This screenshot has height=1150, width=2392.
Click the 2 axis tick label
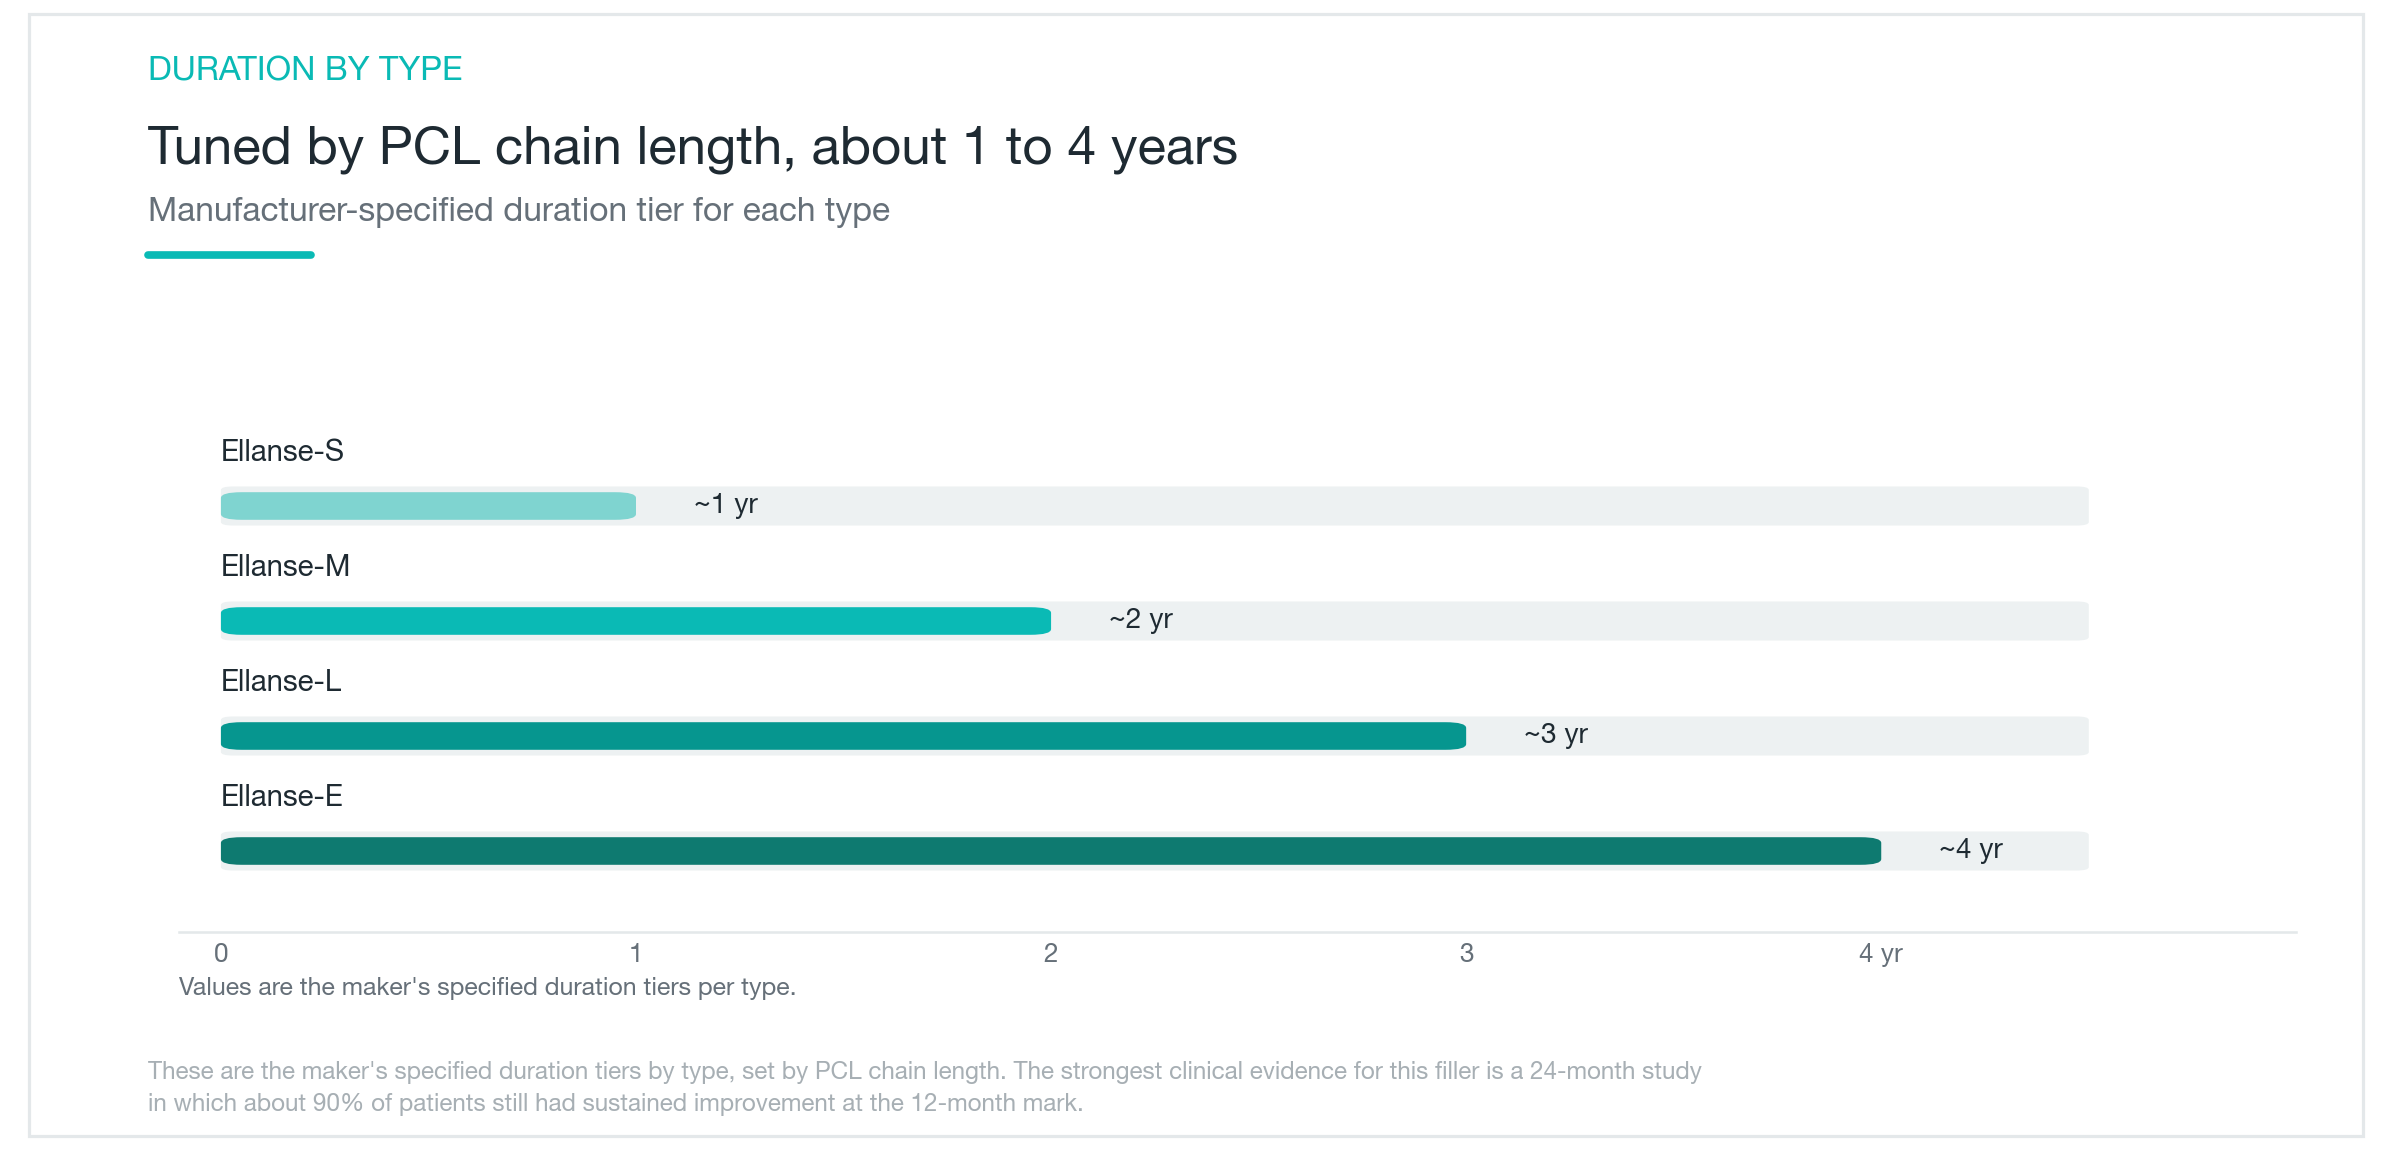click(x=1051, y=953)
